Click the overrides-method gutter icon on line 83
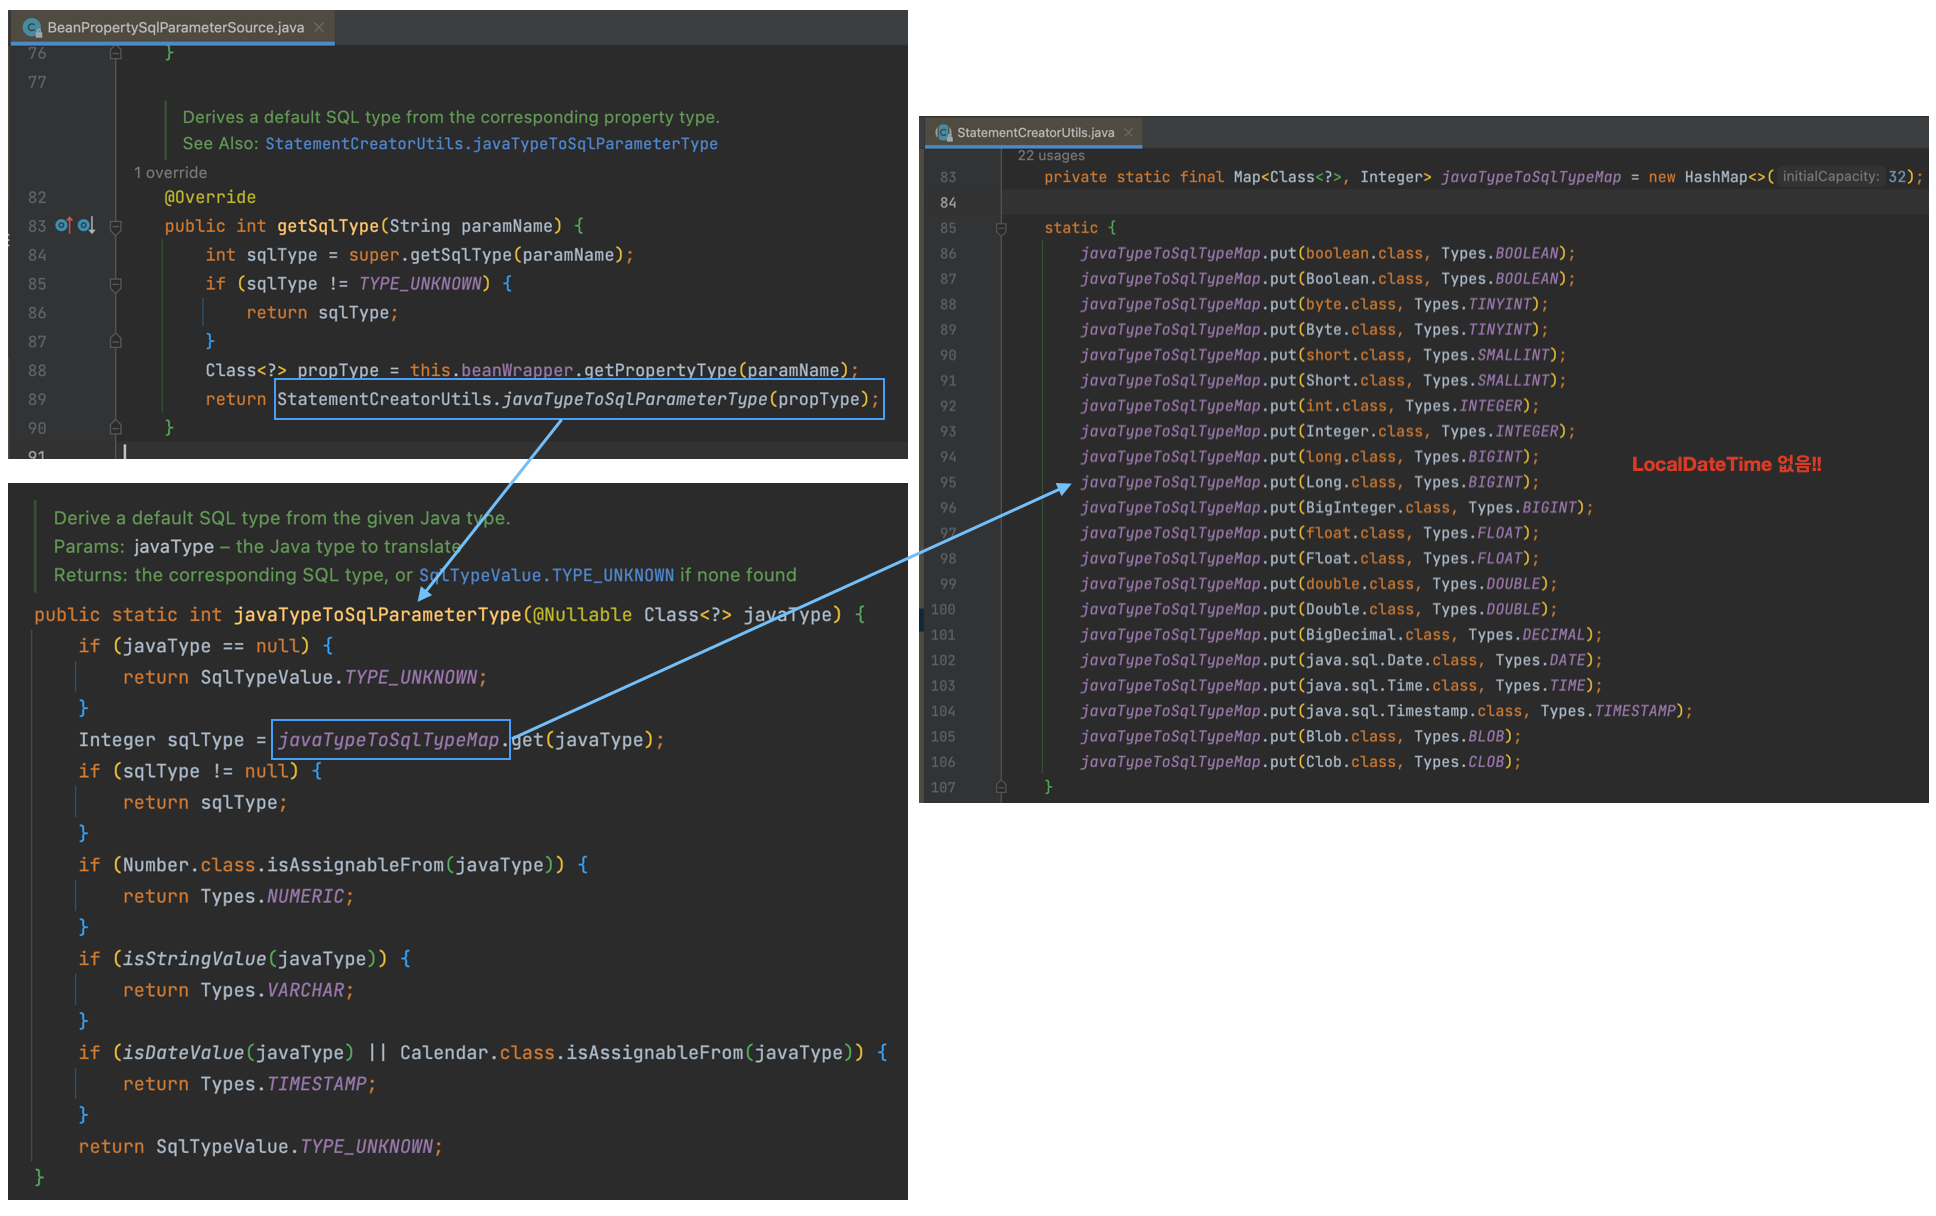Viewport: 1936px width, 1216px height. (63, 225)
